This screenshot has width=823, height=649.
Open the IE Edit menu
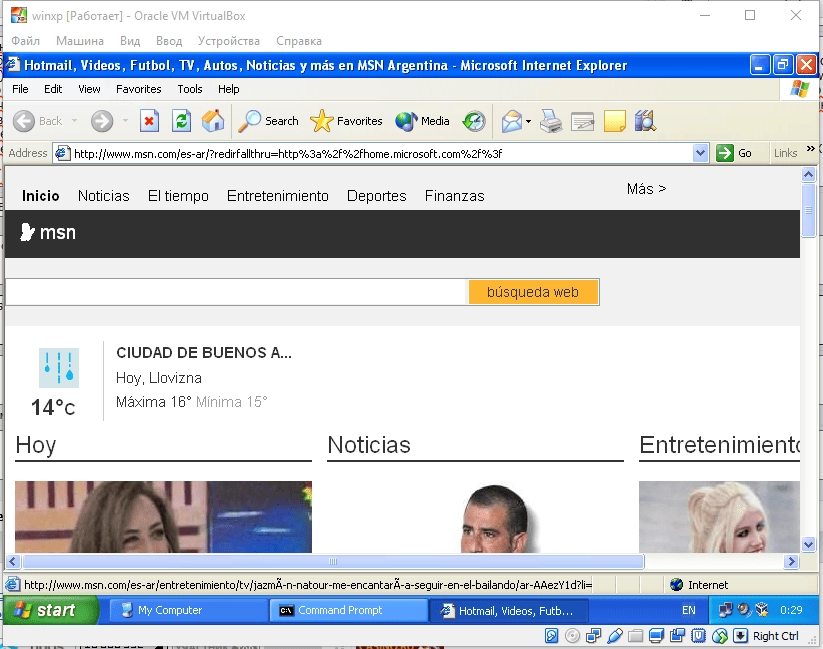point(53,89)
